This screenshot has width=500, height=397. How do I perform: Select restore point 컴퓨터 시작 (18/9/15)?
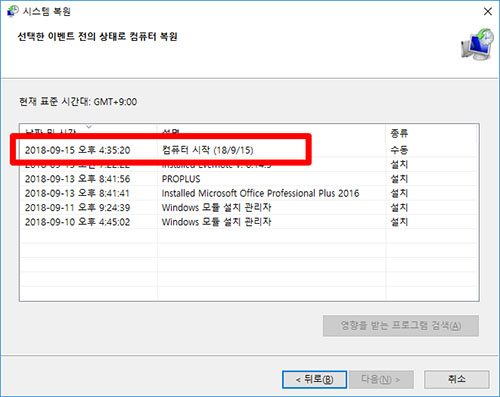click(x=249, y=150)
